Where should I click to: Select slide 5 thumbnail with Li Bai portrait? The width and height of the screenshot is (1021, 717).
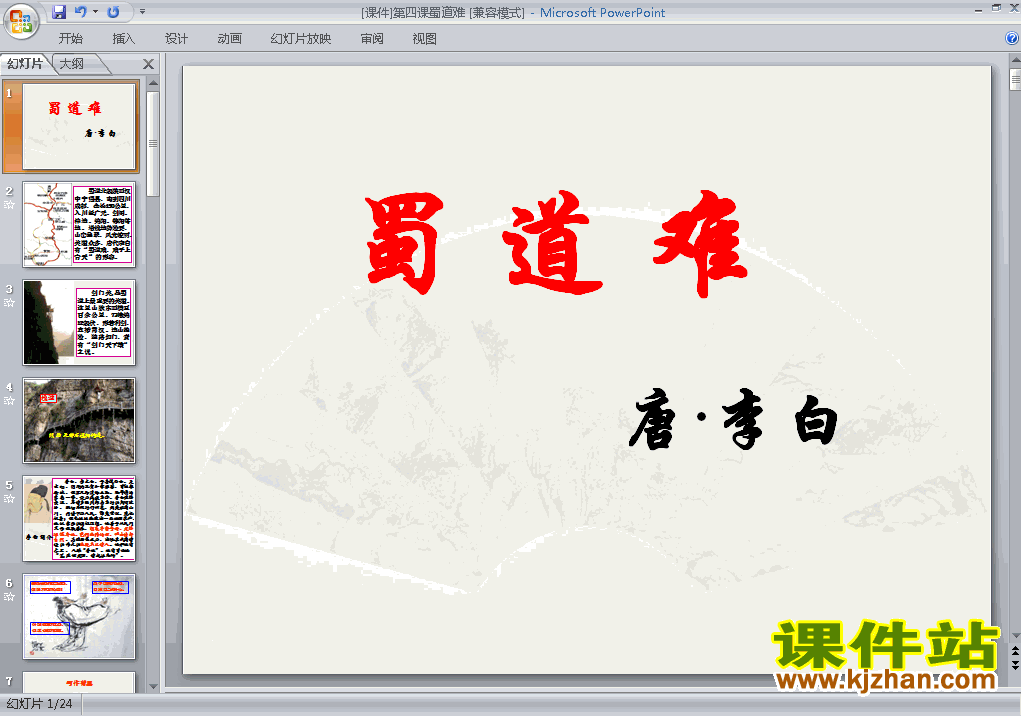pos(79,518)
